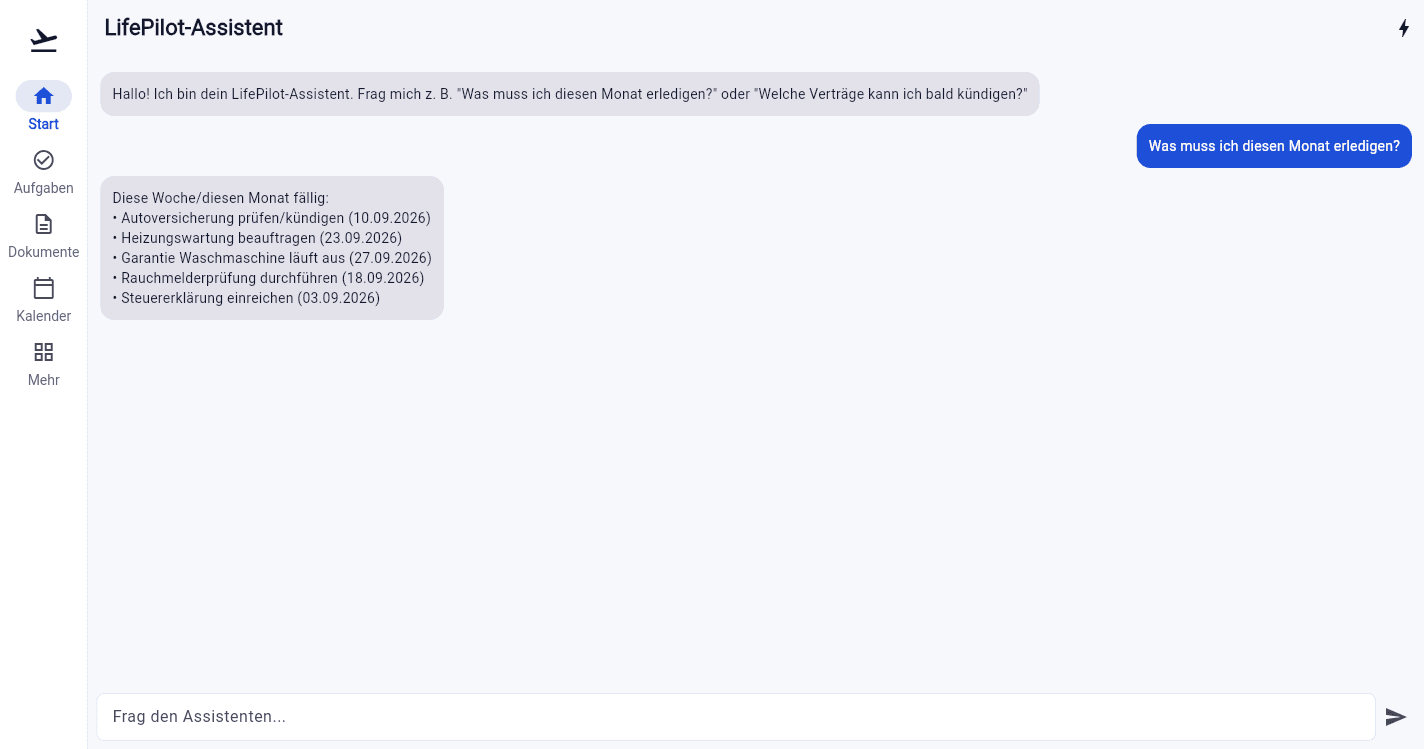Select the Kalender label in navigation rail
1424x749 pixels.
[44, 316]
